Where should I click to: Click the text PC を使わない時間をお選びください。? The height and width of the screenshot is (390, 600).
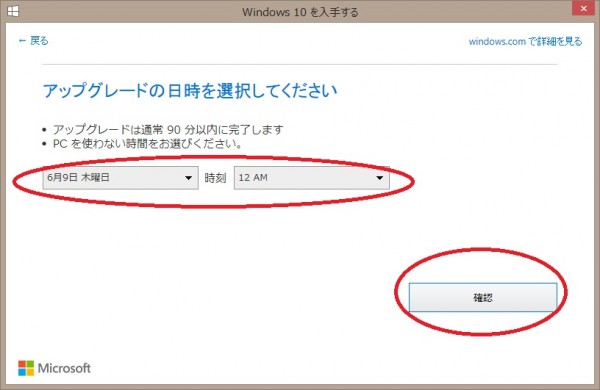147,144
